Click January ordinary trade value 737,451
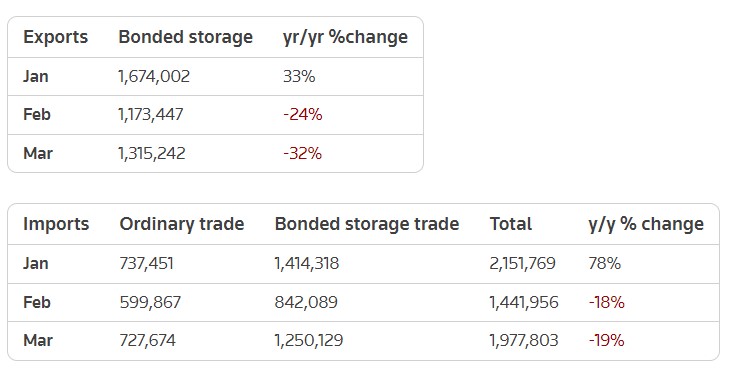The height and width of the screenshot is (372, 756). coord(147,263)
